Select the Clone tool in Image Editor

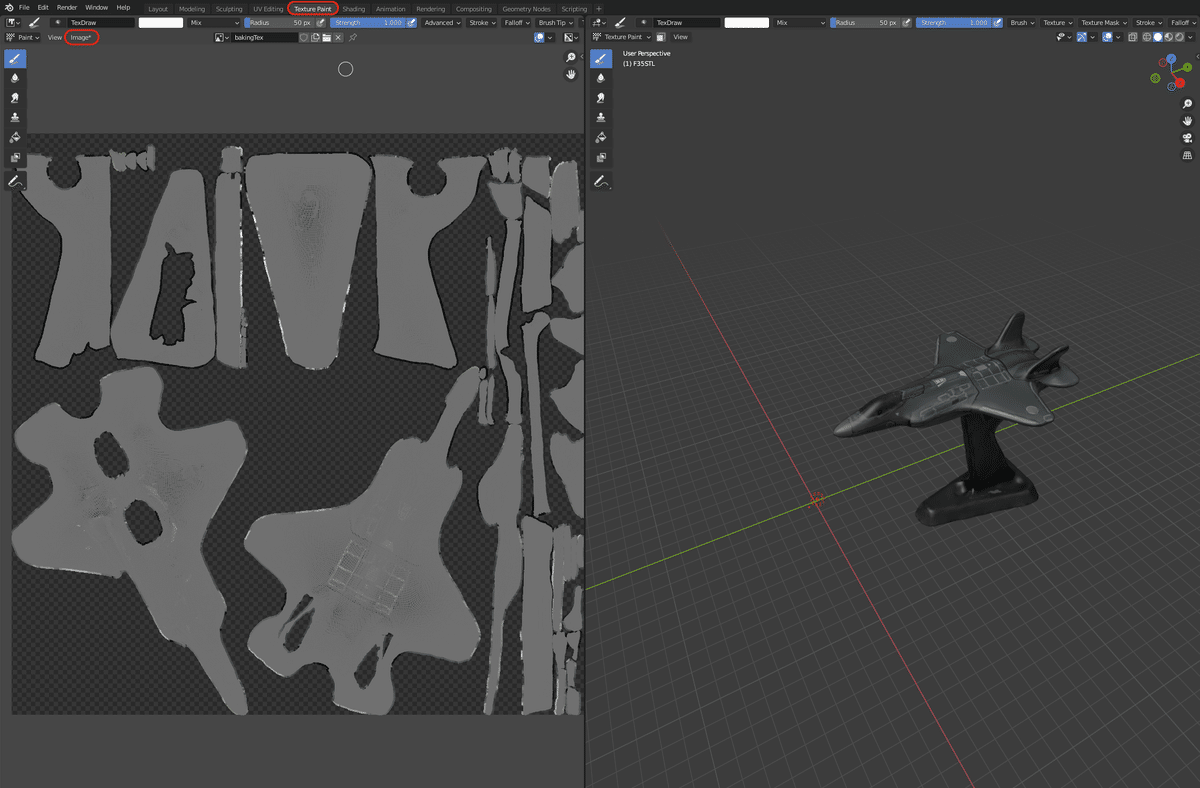pos(15,118)
